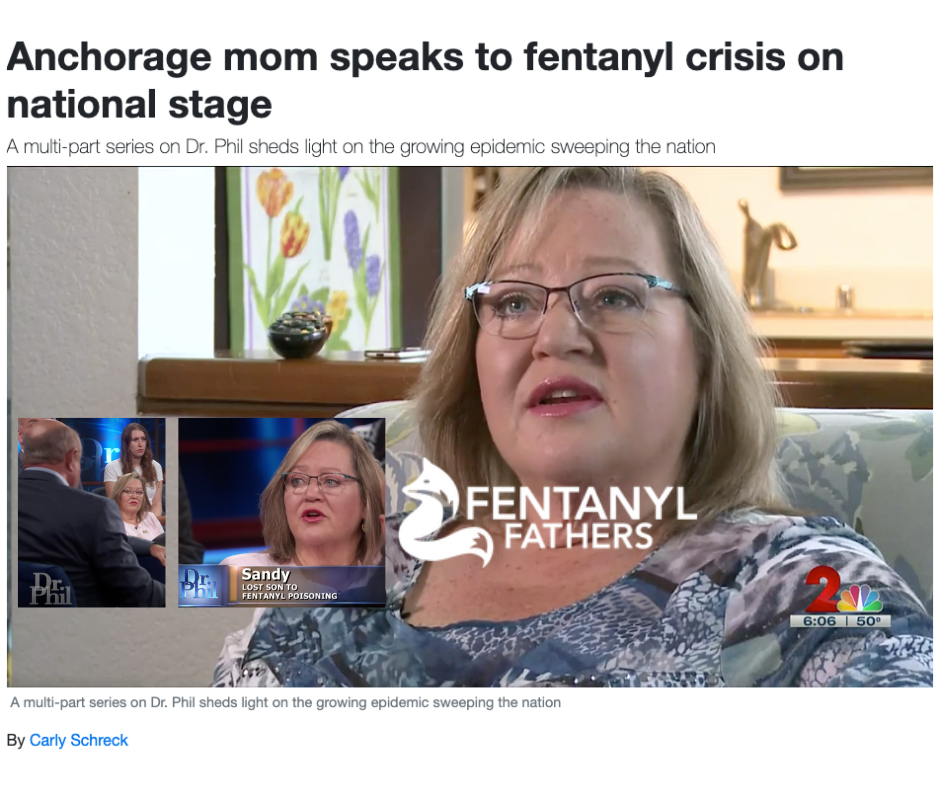Select the left Dr. Phil stage thumbnail
This screenshot has width=940, height=788.
click(x=92, y=513)
